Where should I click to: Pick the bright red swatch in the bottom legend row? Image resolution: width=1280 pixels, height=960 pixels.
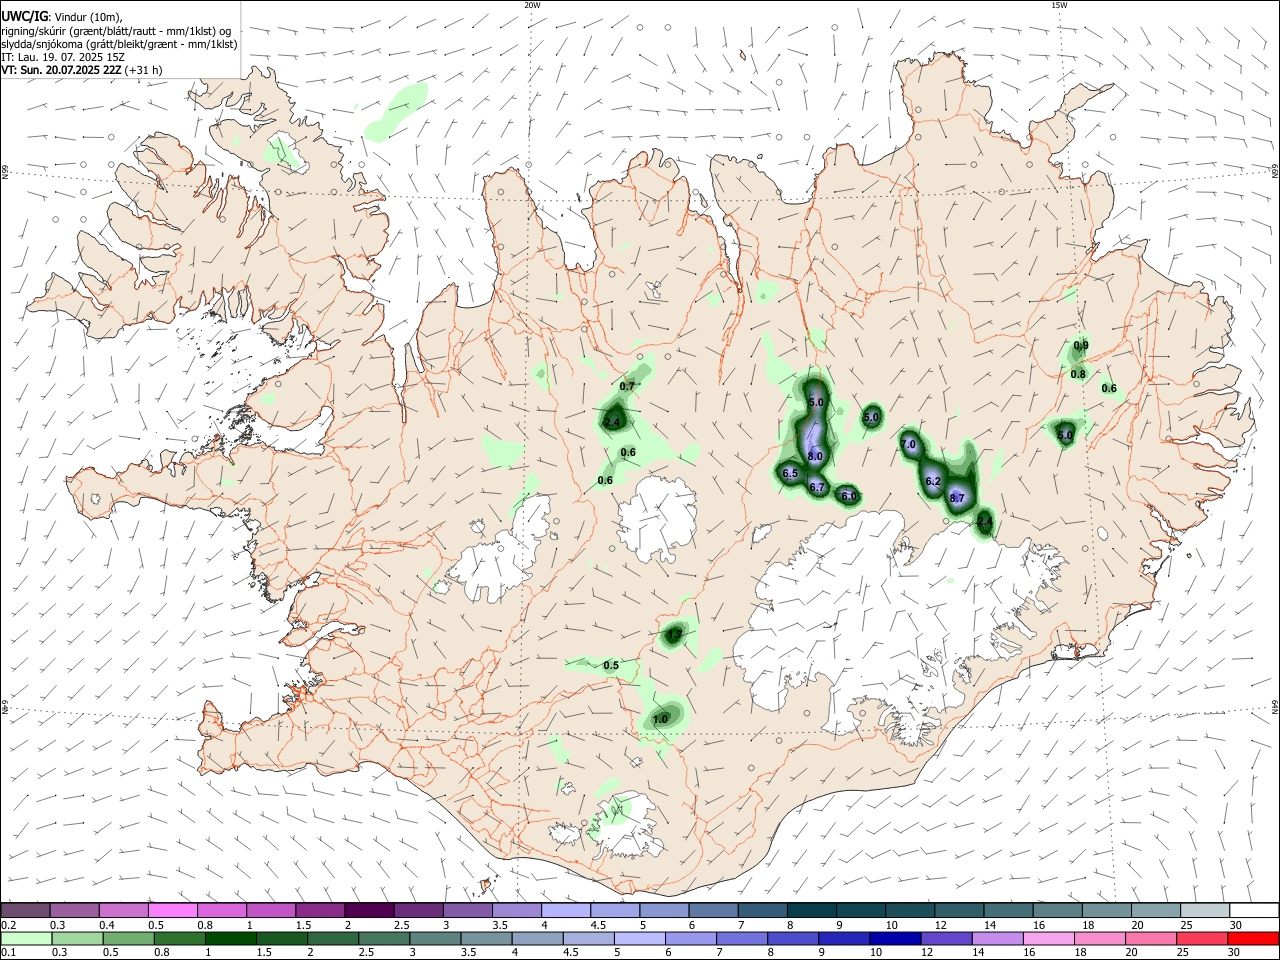pos(1253,939)
